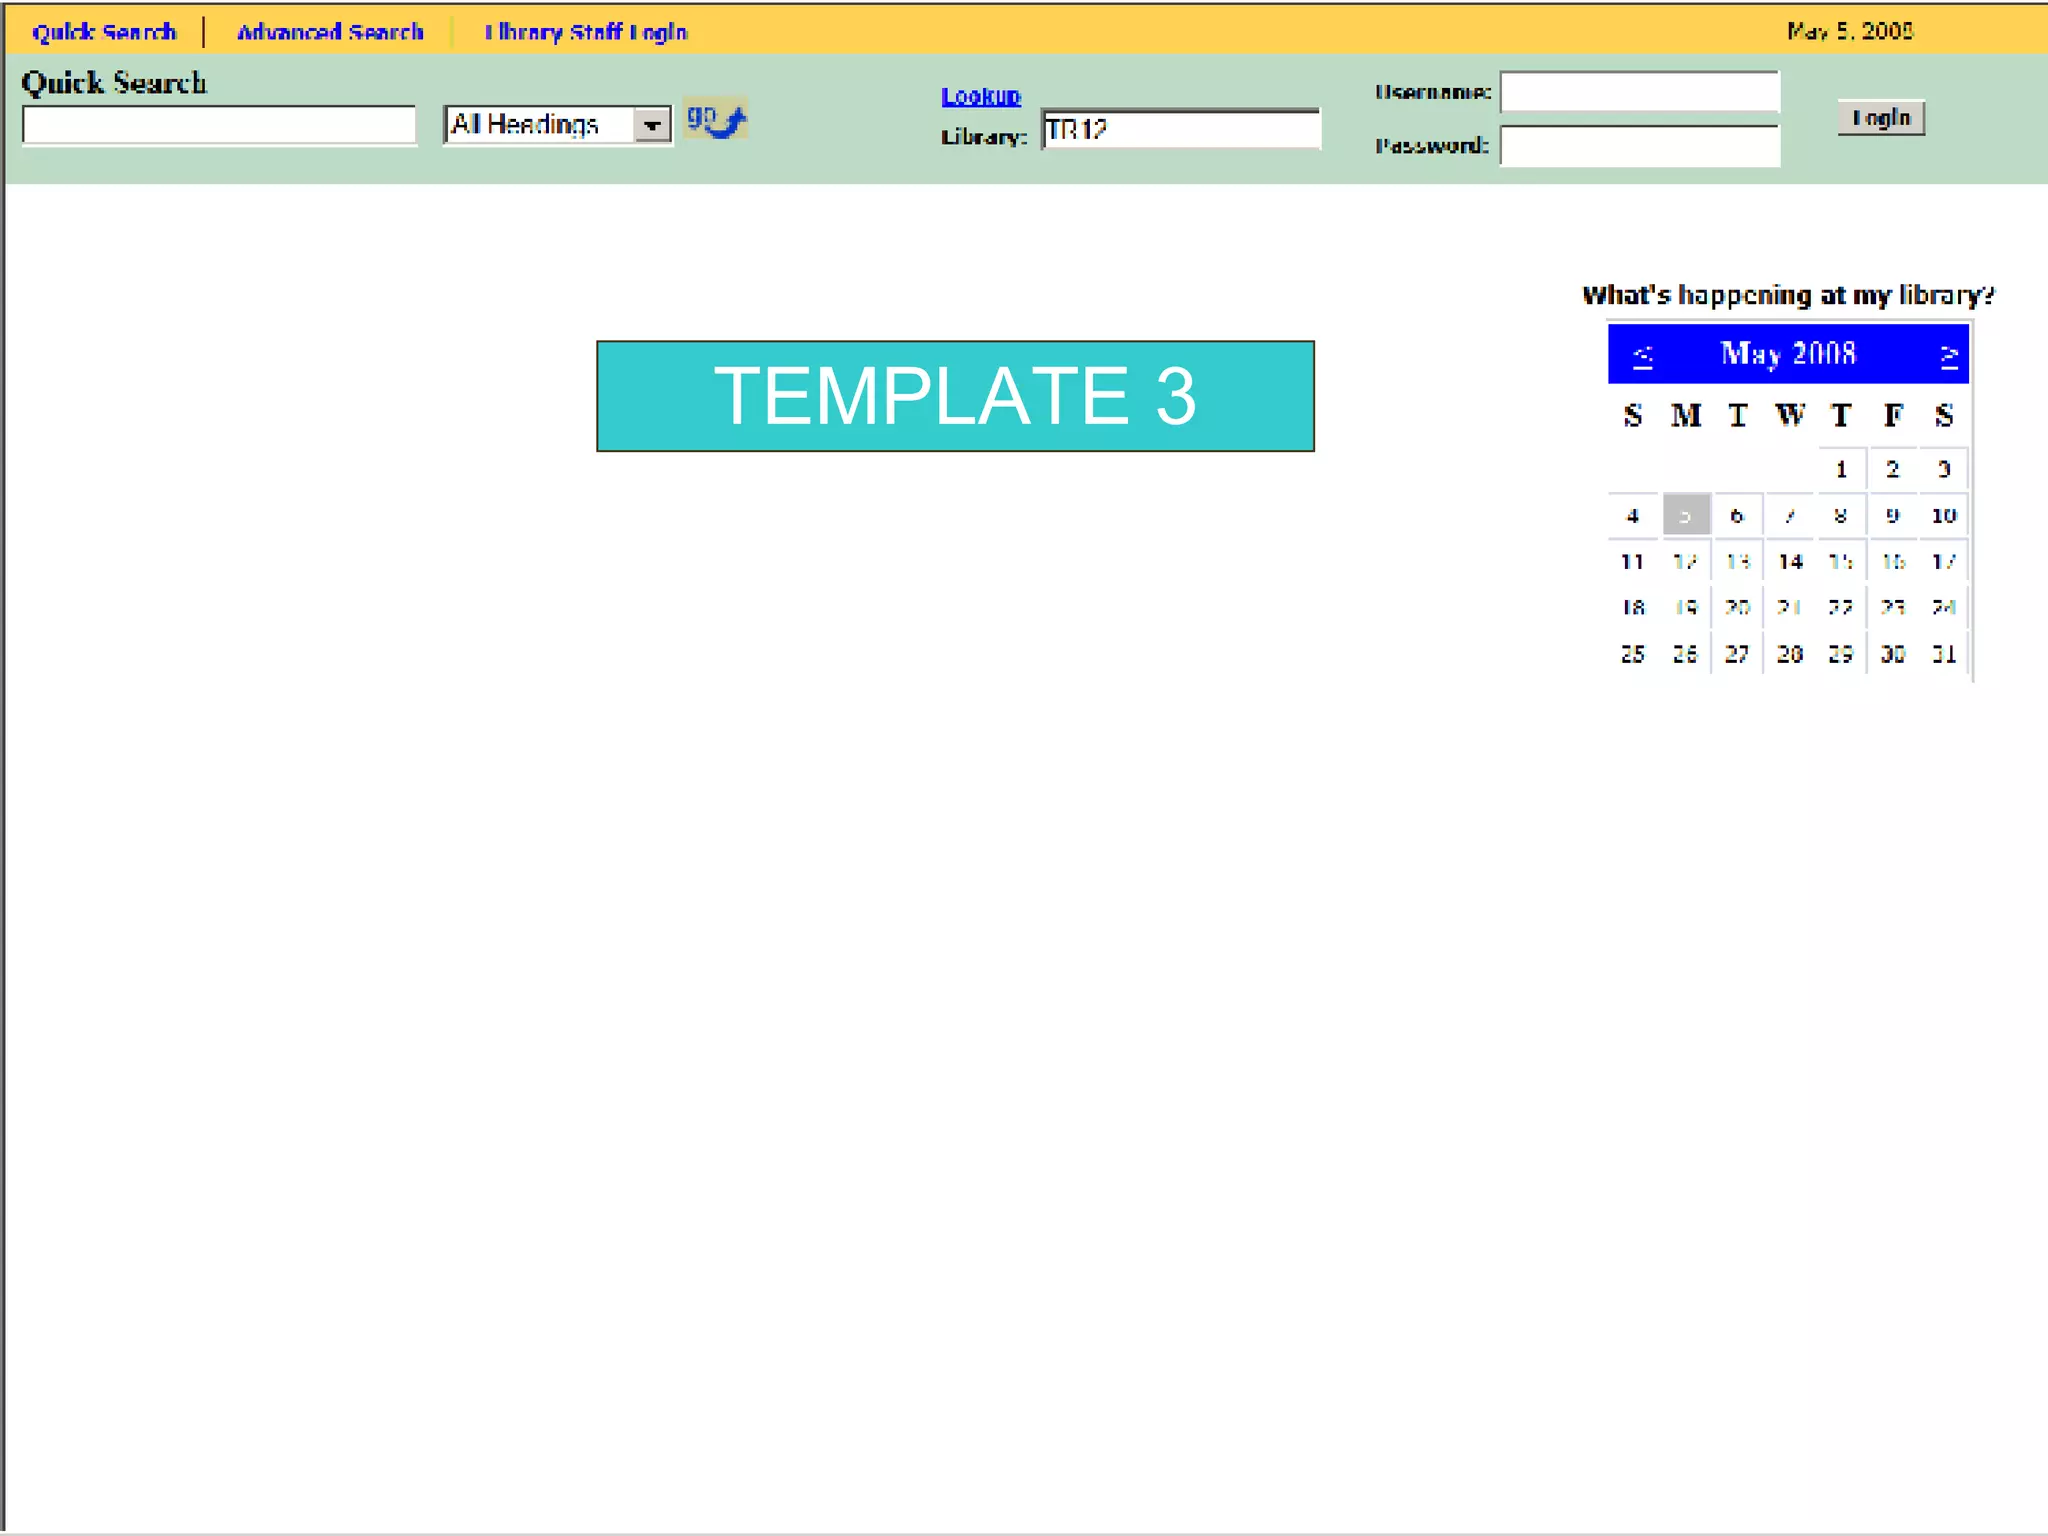Click the TEMPLATE 3 banner
The width and height of the screenshot is (2048, 1536).
[955, 396]
